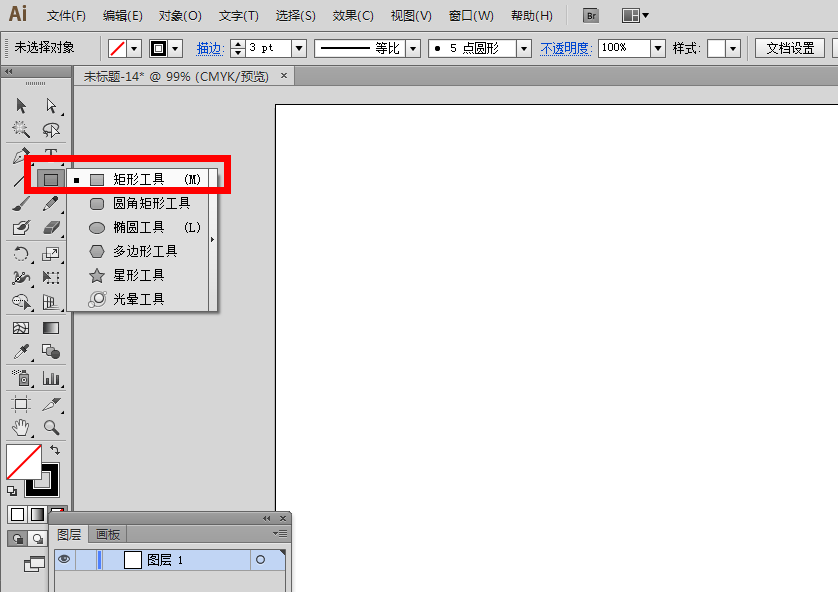Select the Selection tool (black arrow)
Screen dimensions: 838x592
click(x=21, y=106)
